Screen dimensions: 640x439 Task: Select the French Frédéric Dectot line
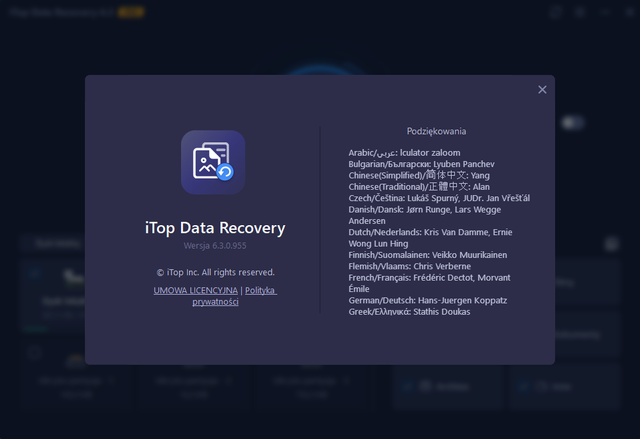point(429,283)
